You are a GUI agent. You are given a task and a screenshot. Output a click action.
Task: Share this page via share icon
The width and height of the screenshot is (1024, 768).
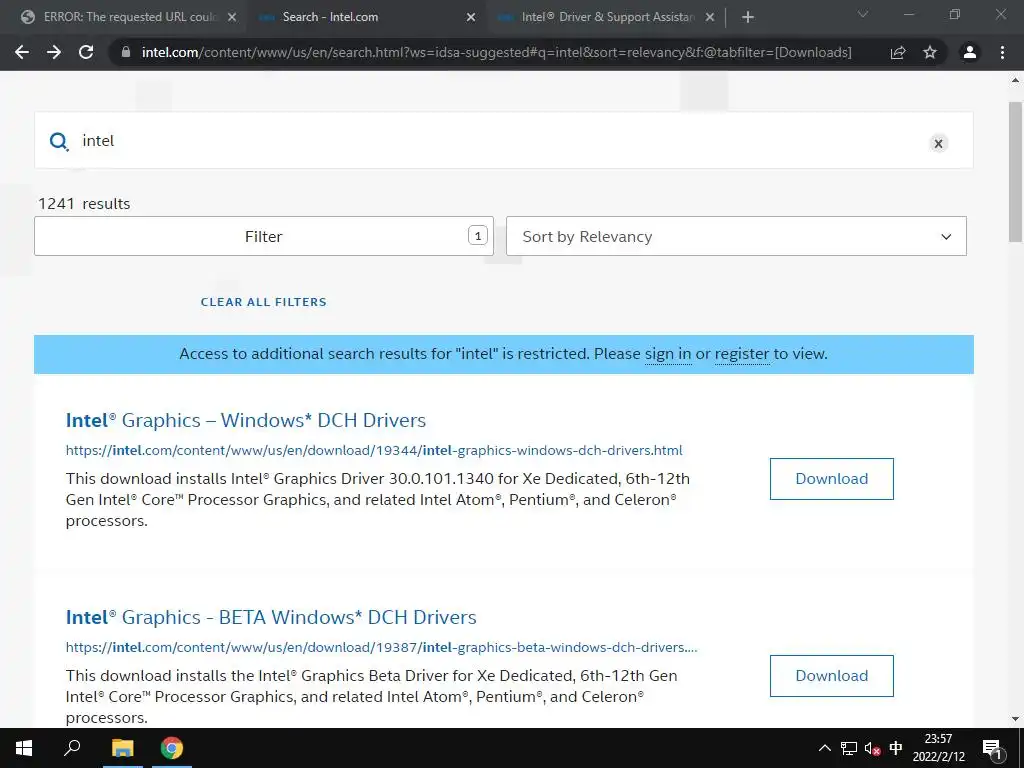(x=898, y=52)
